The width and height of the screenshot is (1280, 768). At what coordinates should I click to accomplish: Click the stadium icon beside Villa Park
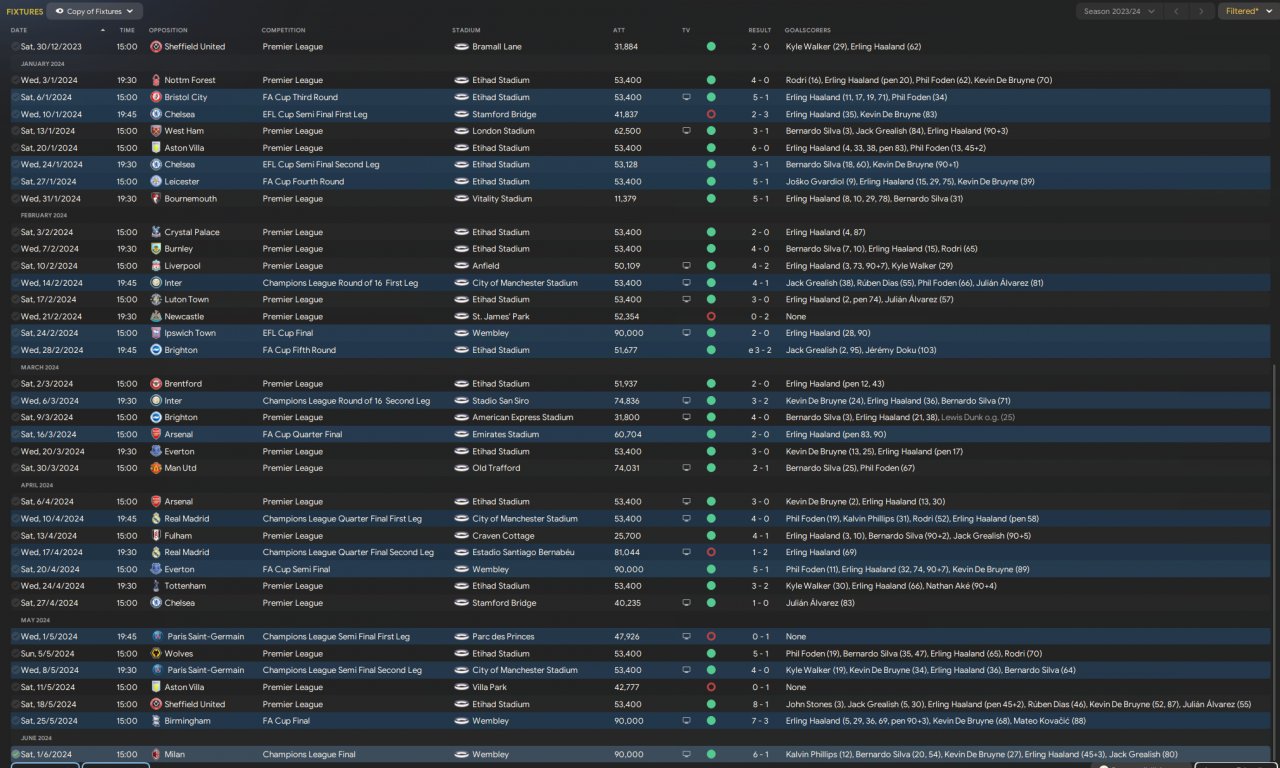click(x=461, y=687)
